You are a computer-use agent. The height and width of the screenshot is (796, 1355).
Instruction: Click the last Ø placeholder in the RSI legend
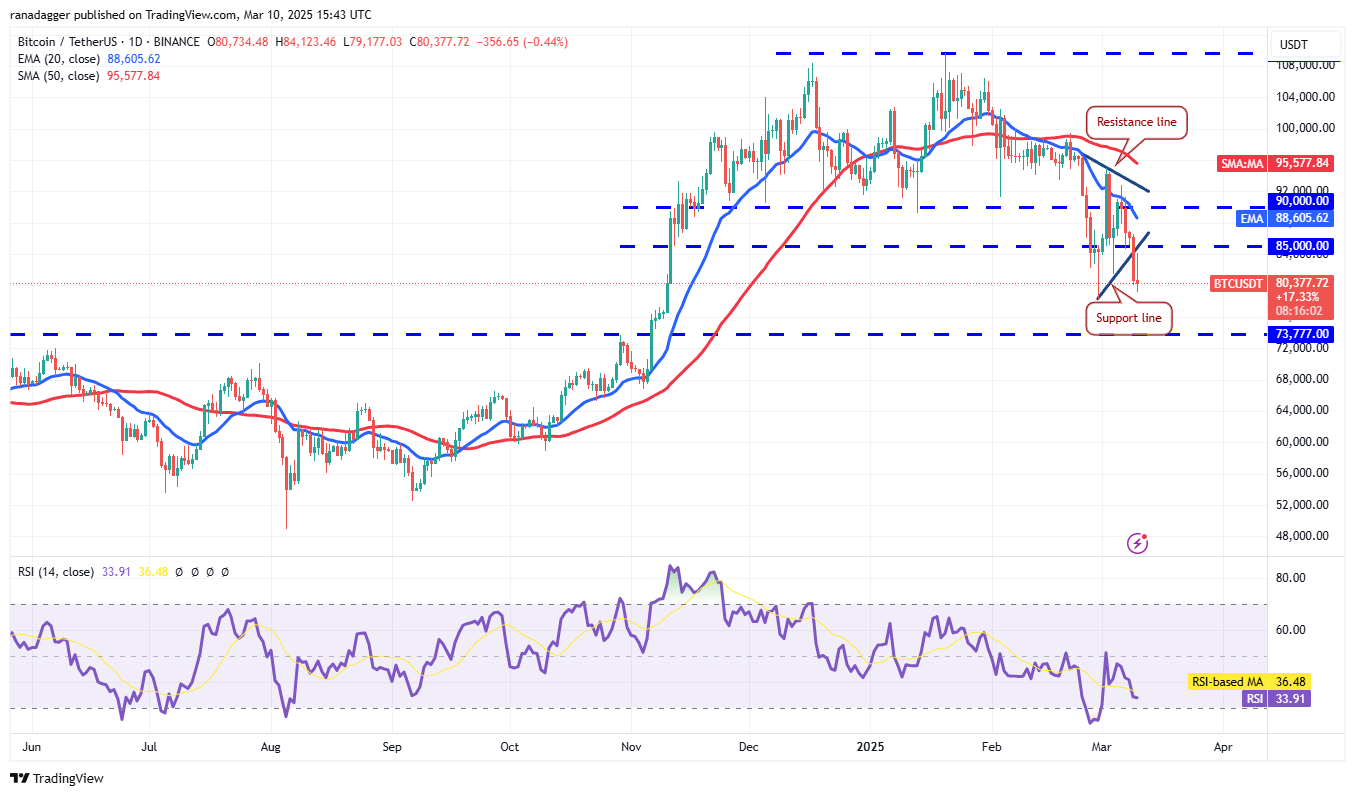(224, 571)
